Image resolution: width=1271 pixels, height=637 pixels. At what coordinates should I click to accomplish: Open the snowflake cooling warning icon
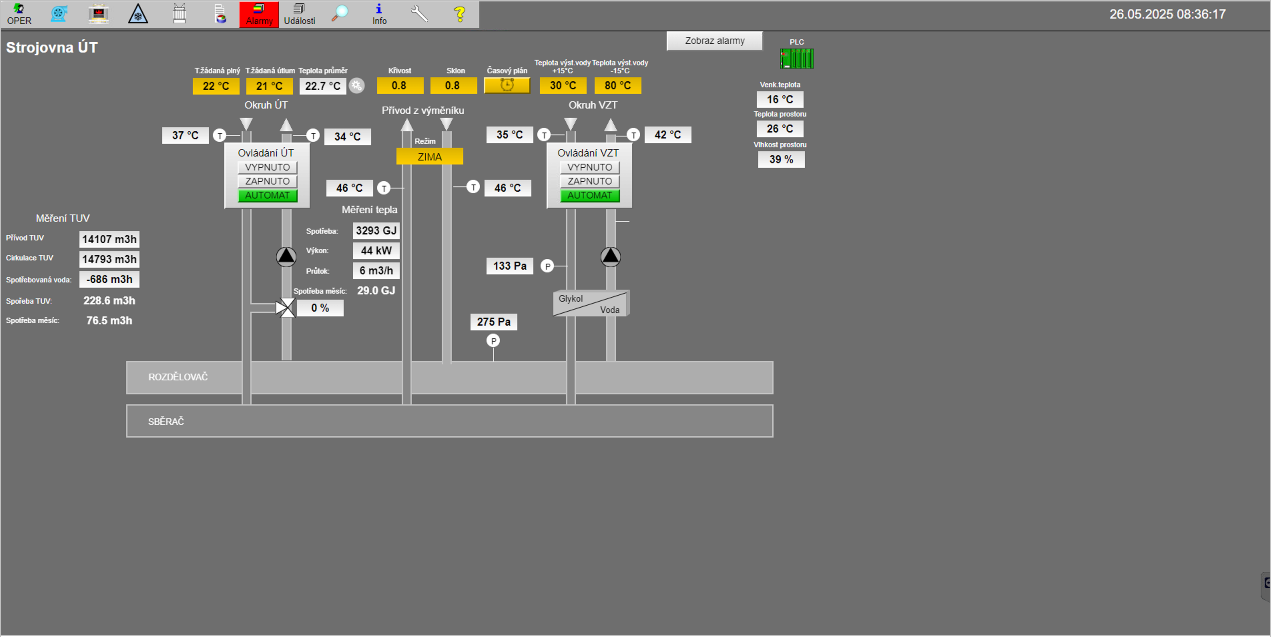pyautogui.click(x=138, y=13)
